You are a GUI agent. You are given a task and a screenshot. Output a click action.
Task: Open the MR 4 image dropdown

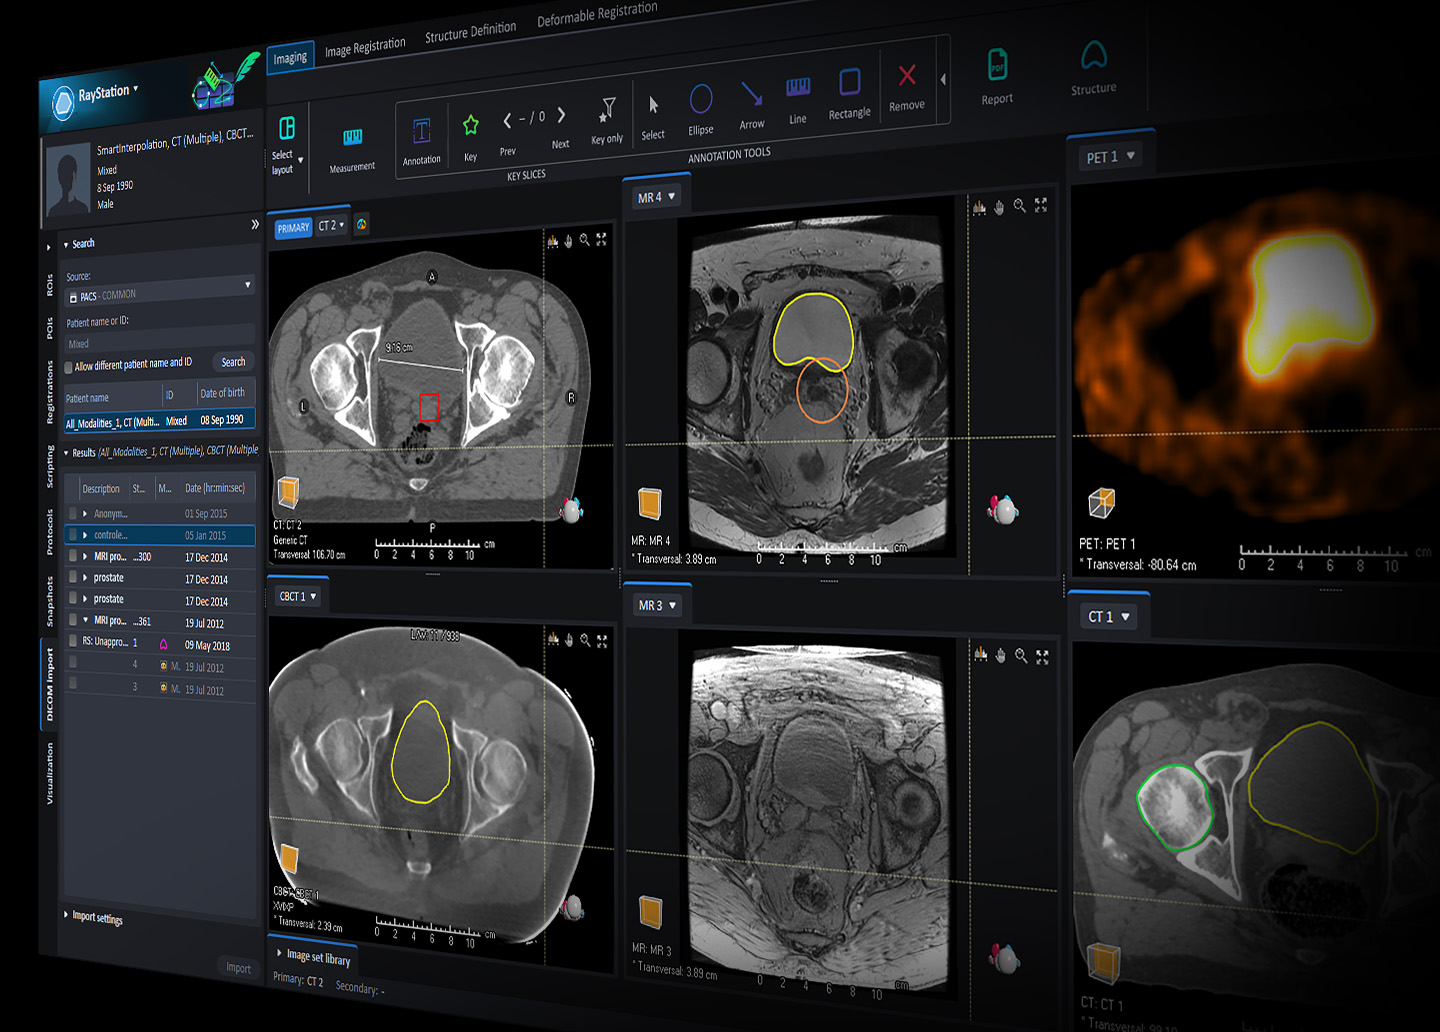657,197
